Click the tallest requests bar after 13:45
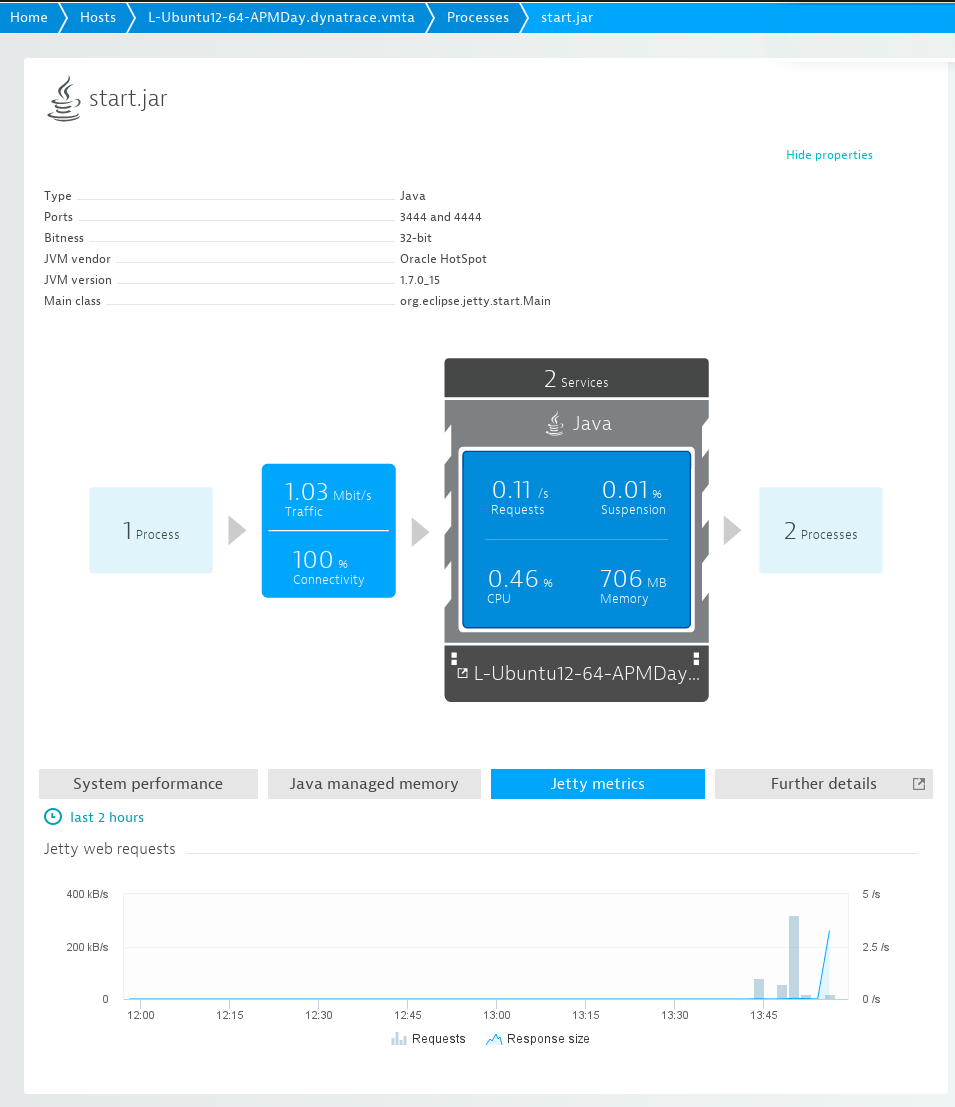The height and width of the screenshot is (1107, 955). (x=794, y=957)
